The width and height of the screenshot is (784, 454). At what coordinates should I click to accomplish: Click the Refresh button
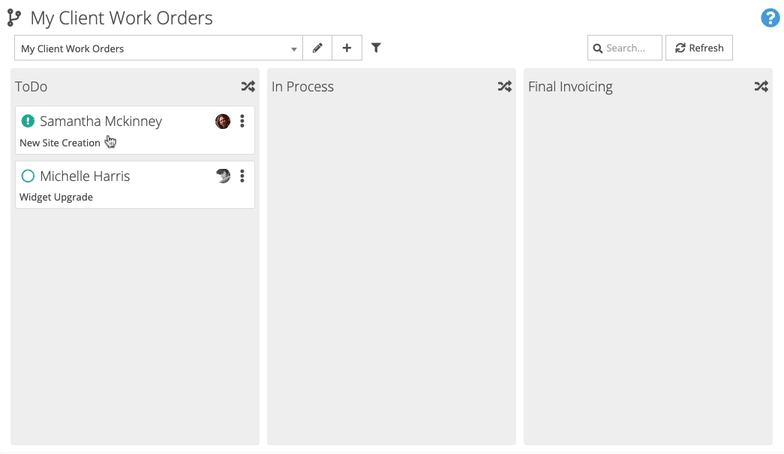[699, 48]
